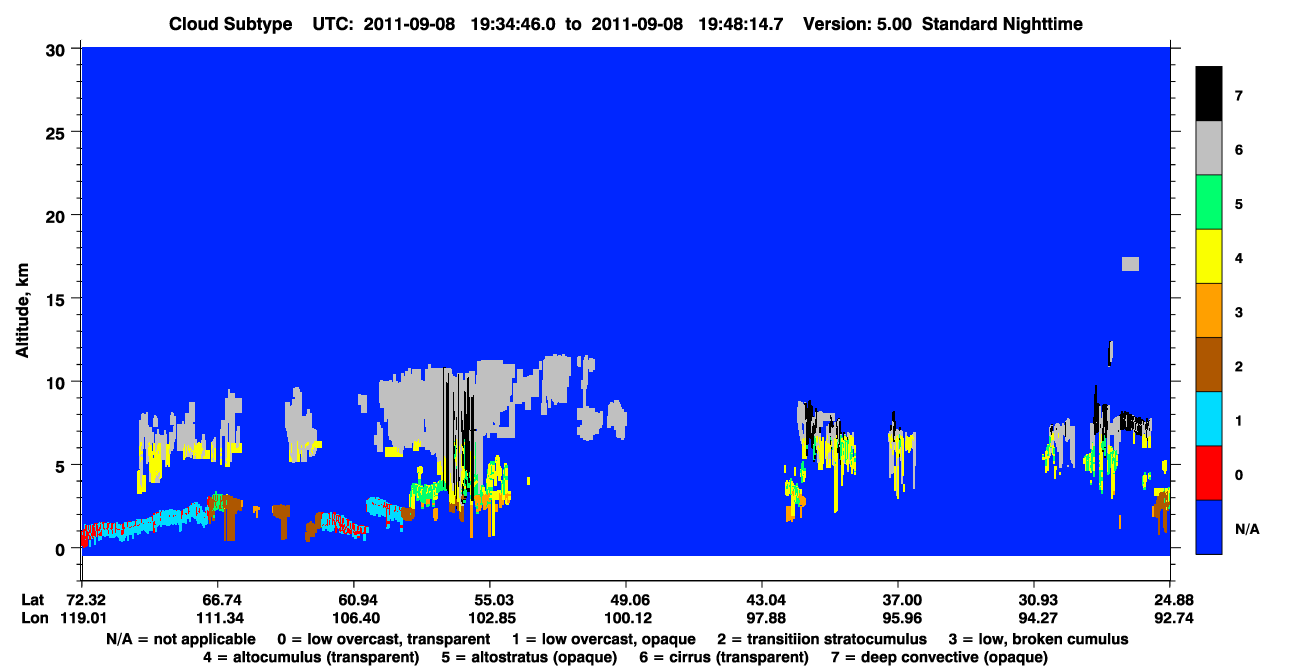This screenshot has width=1300, height=667.
Task: Click the blue N/A legend swatch
Action: coord(1208,527)
